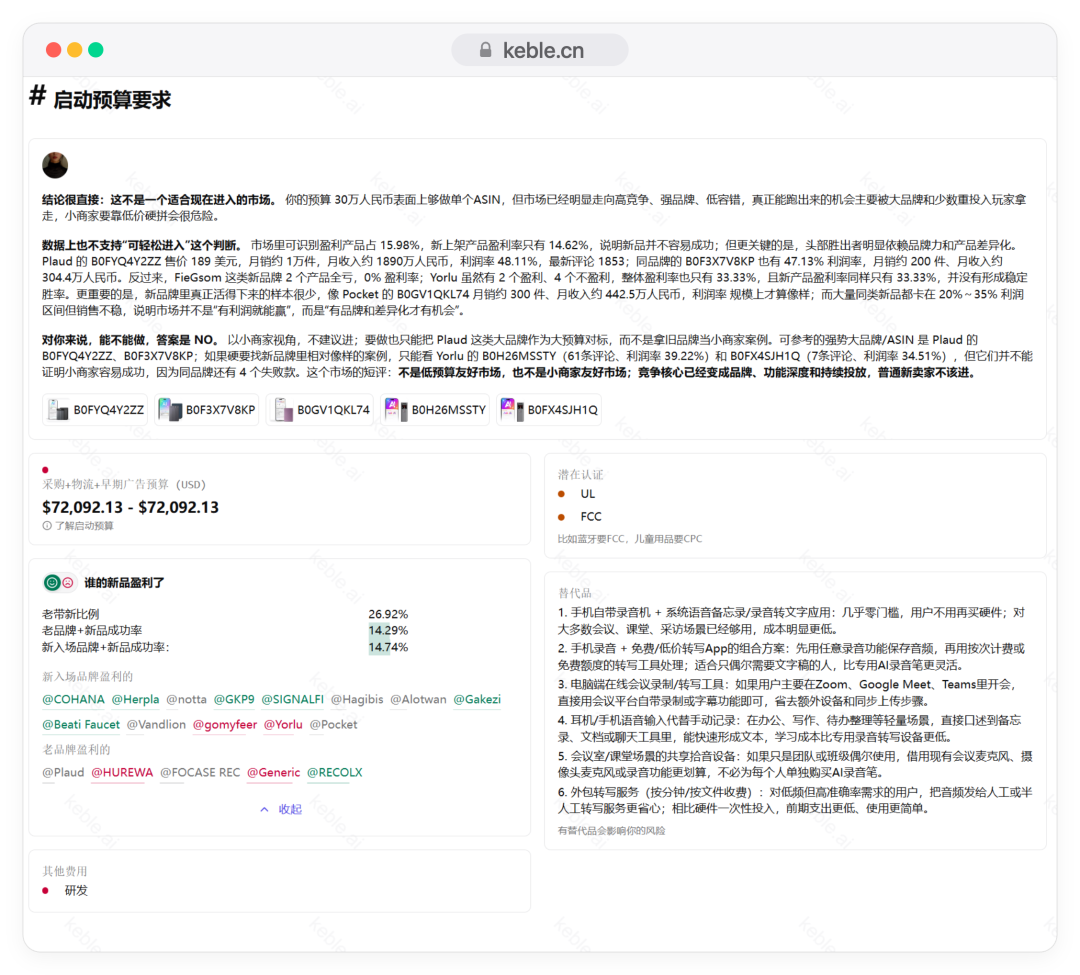Viewport: 1080px width, 975px height.
Task: Open product chip B0H26MSSTY
Action: 435,410
